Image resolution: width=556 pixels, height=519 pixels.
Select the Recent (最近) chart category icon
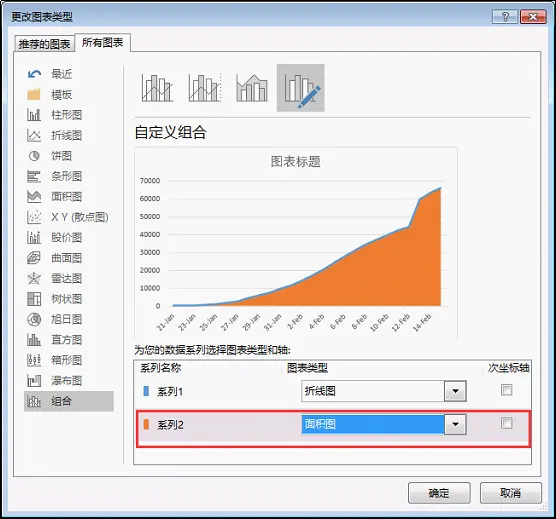point(34,74)
